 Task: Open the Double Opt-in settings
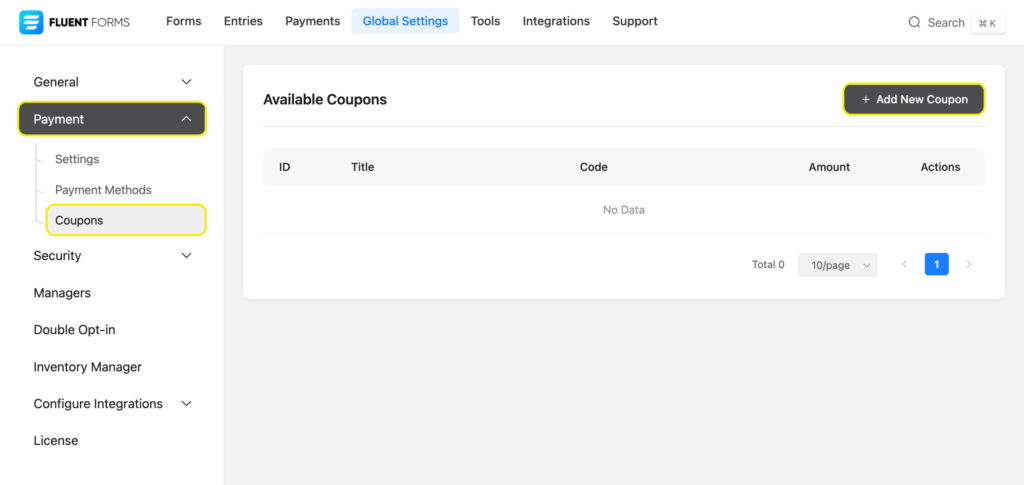(74, 330)
